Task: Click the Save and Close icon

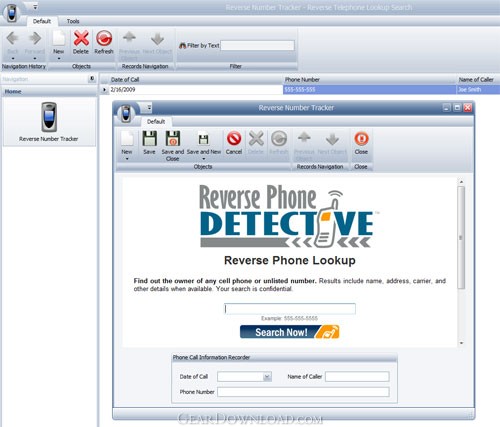Action: 173,138
